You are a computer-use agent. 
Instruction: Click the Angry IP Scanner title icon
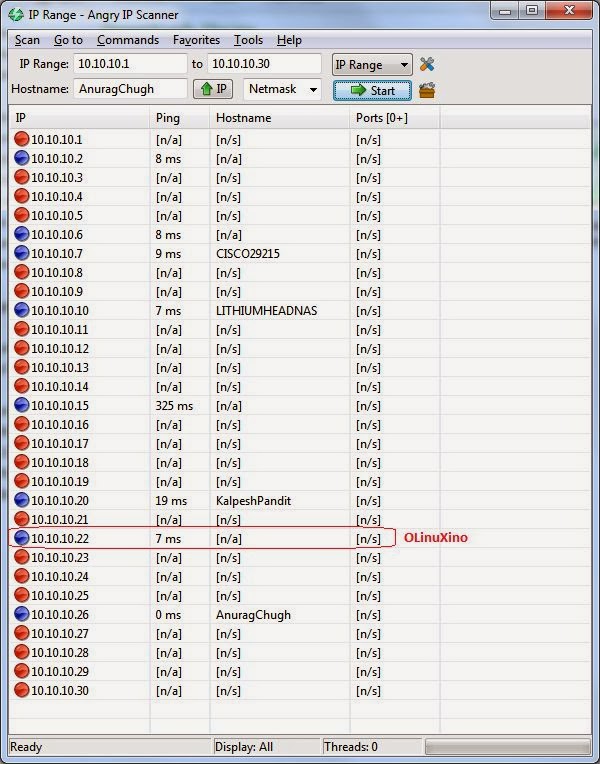[x=16, y=15]
